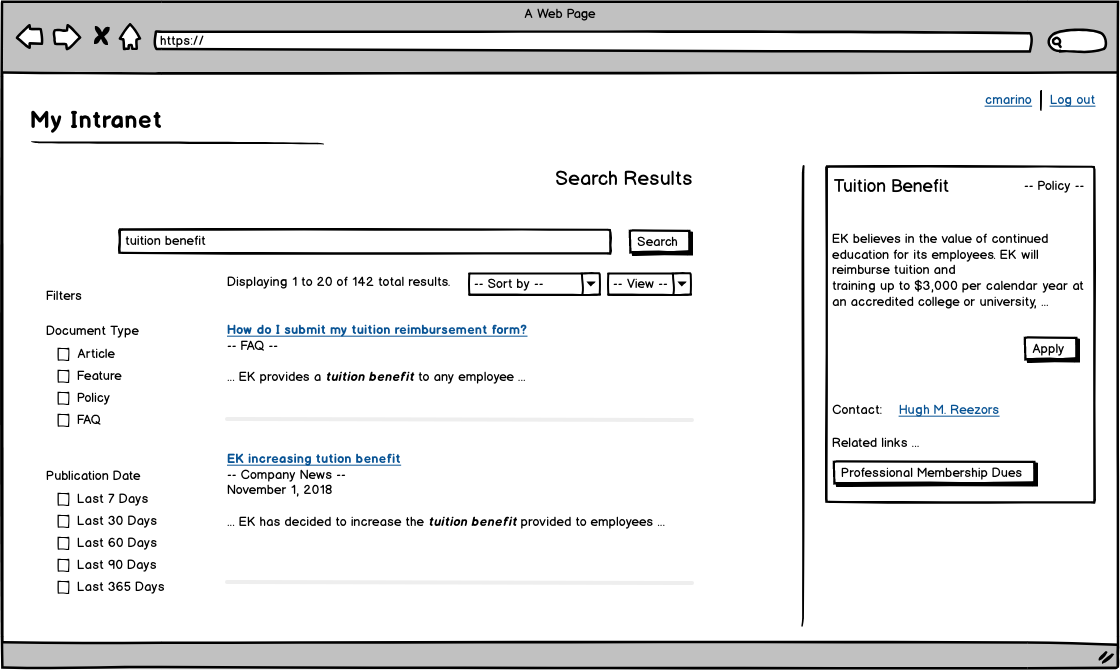The image size is (1120, 670).
Task: Click the Log out link
Action: pyautogui.click(x=1071, y=100)
